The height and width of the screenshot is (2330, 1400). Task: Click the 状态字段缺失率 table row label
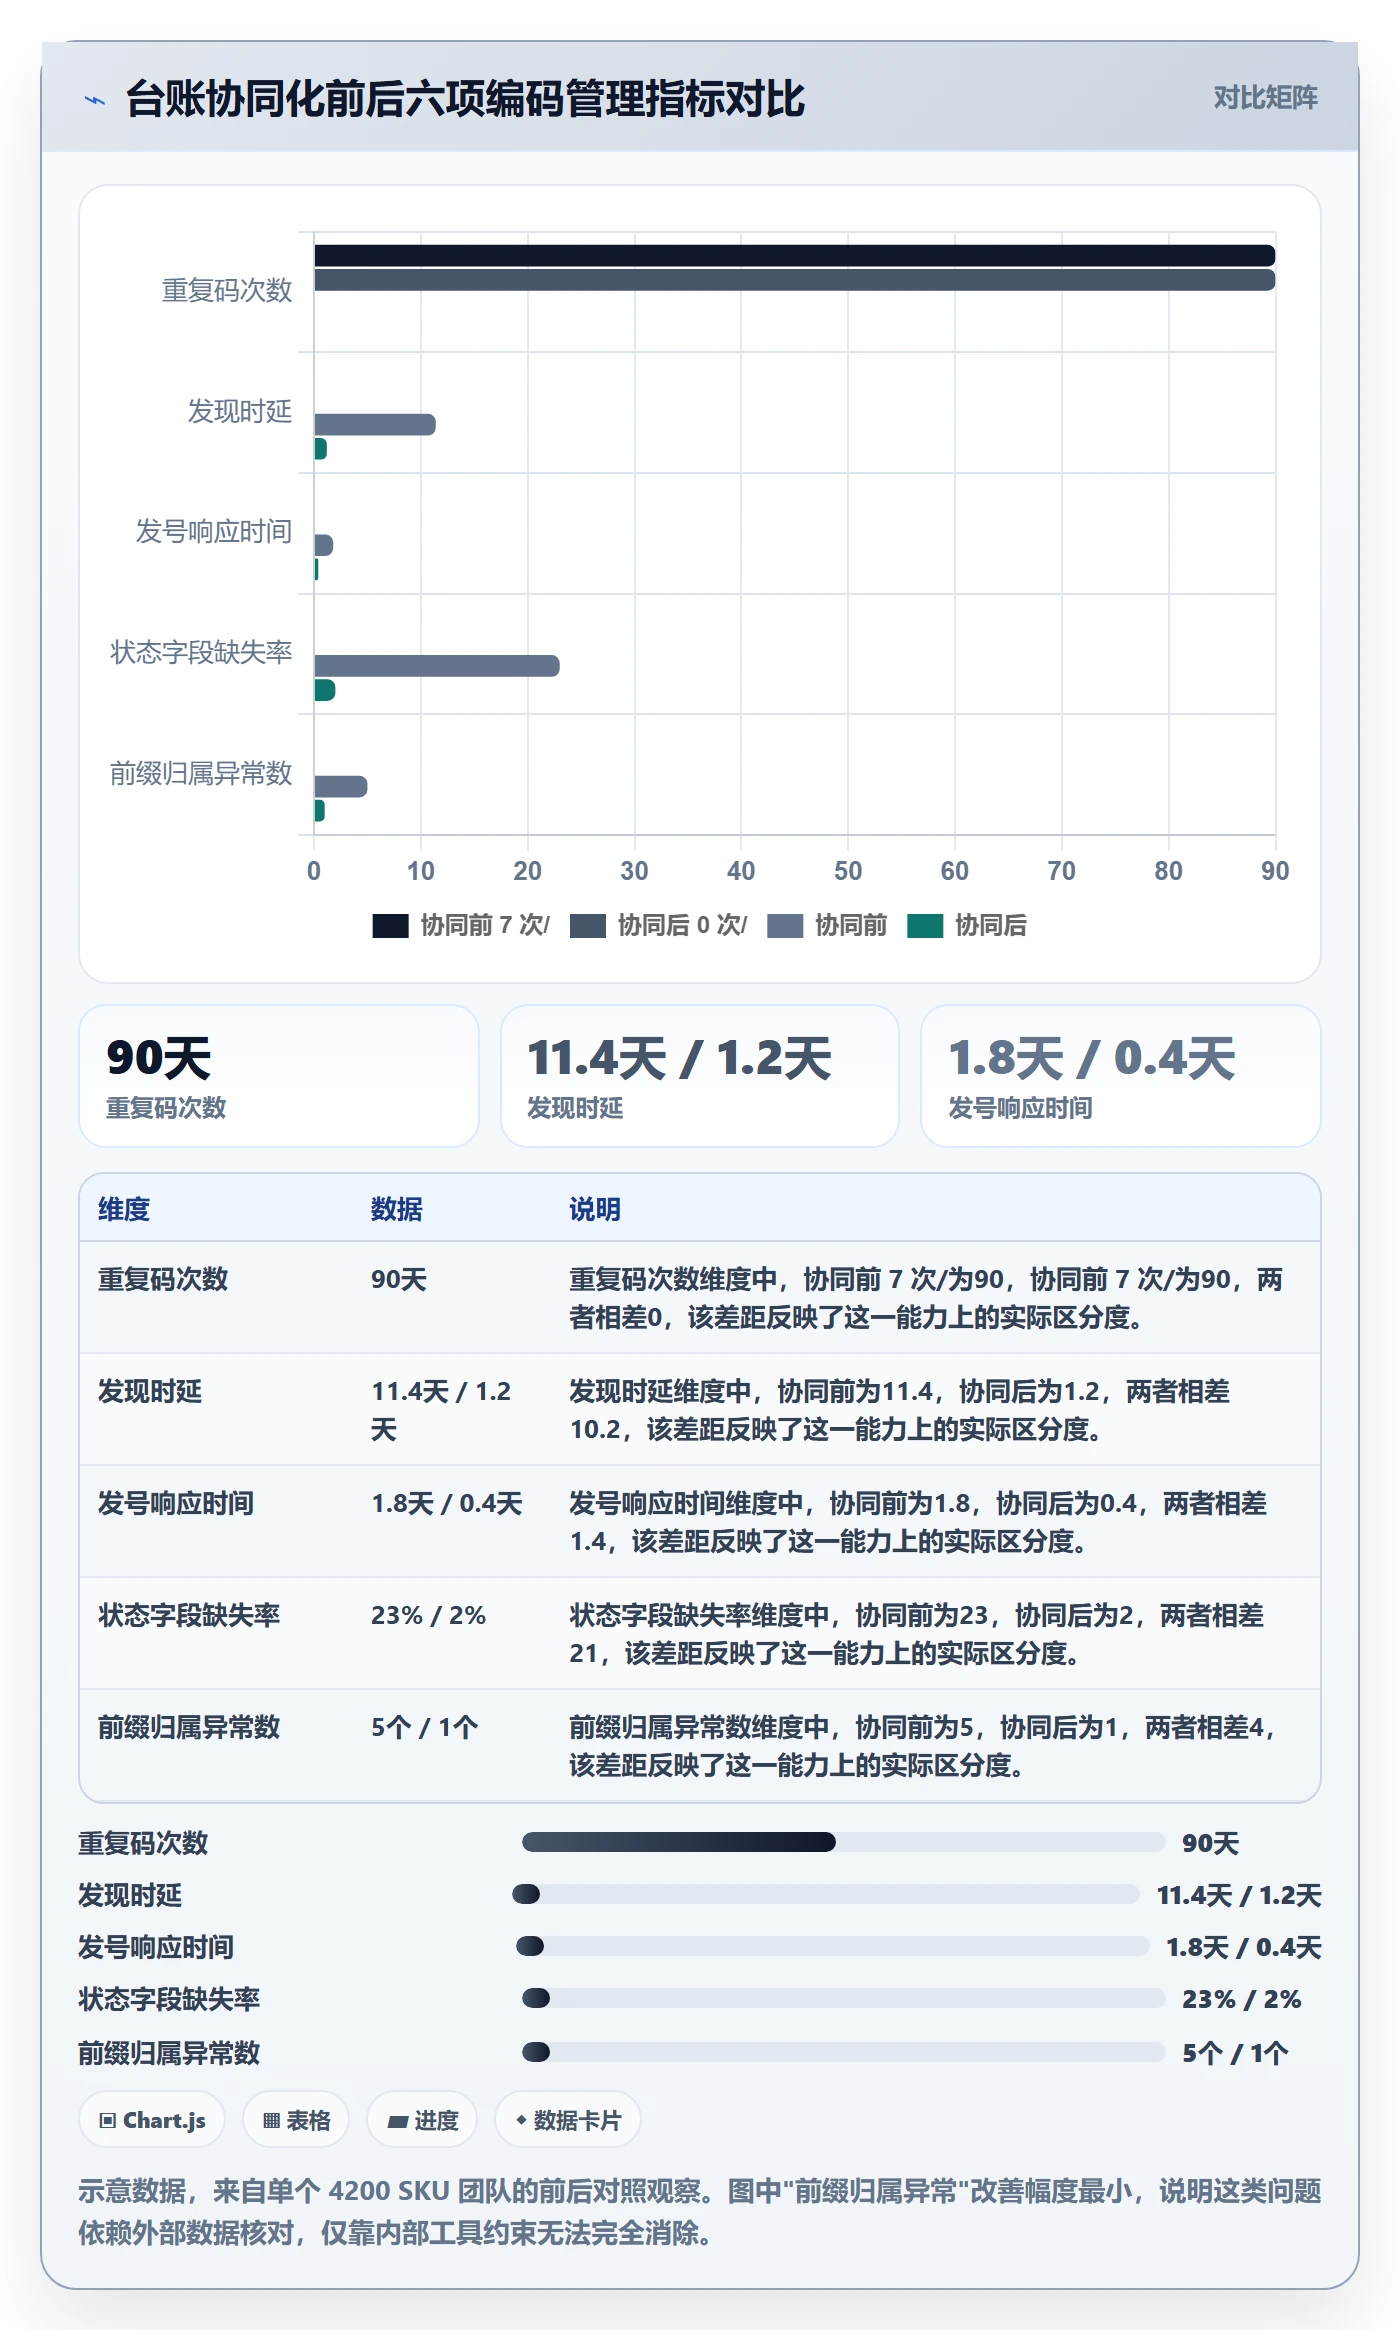pyautogui.click(x=189, y=1615)
